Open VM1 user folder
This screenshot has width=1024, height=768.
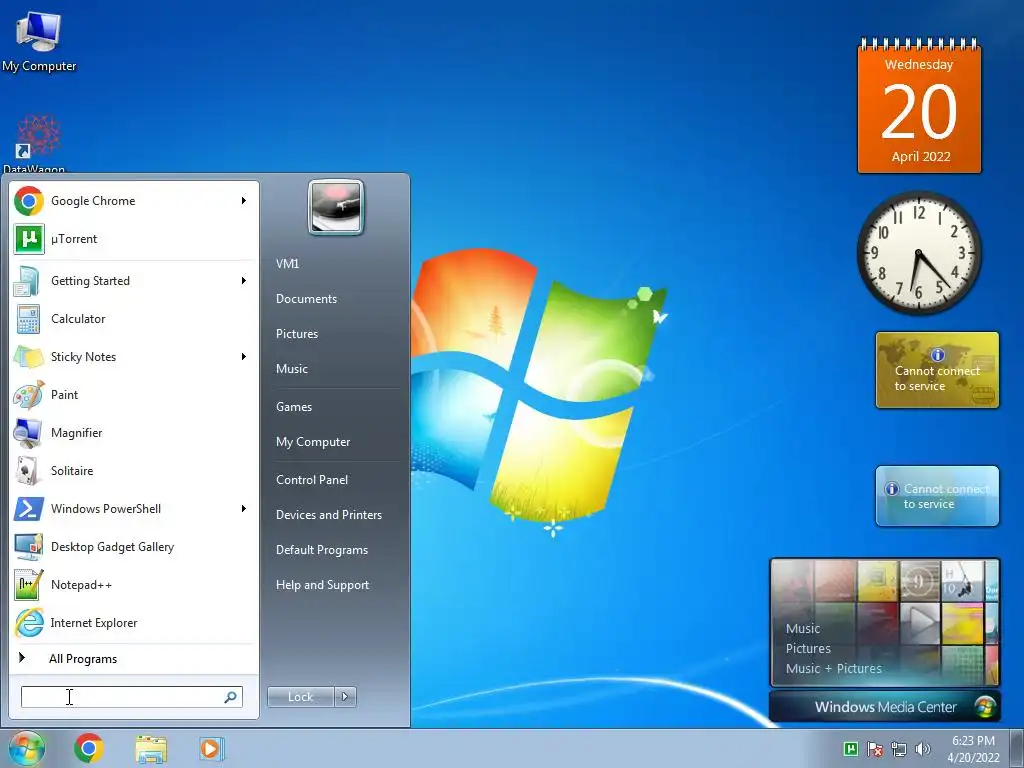pos(287,264)
